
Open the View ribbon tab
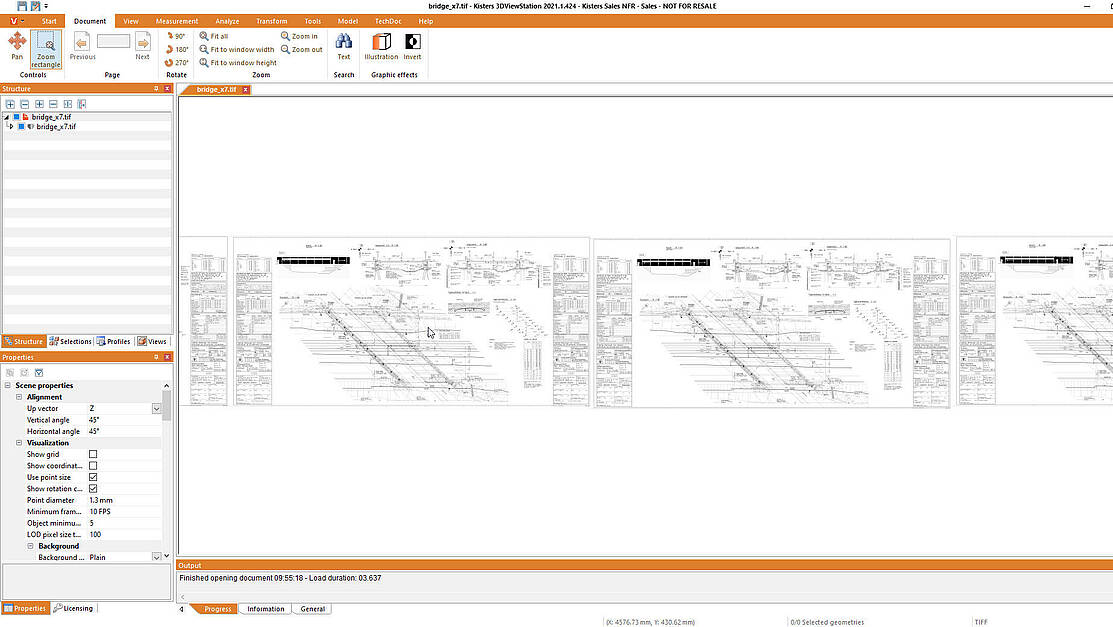coord(131,21)
